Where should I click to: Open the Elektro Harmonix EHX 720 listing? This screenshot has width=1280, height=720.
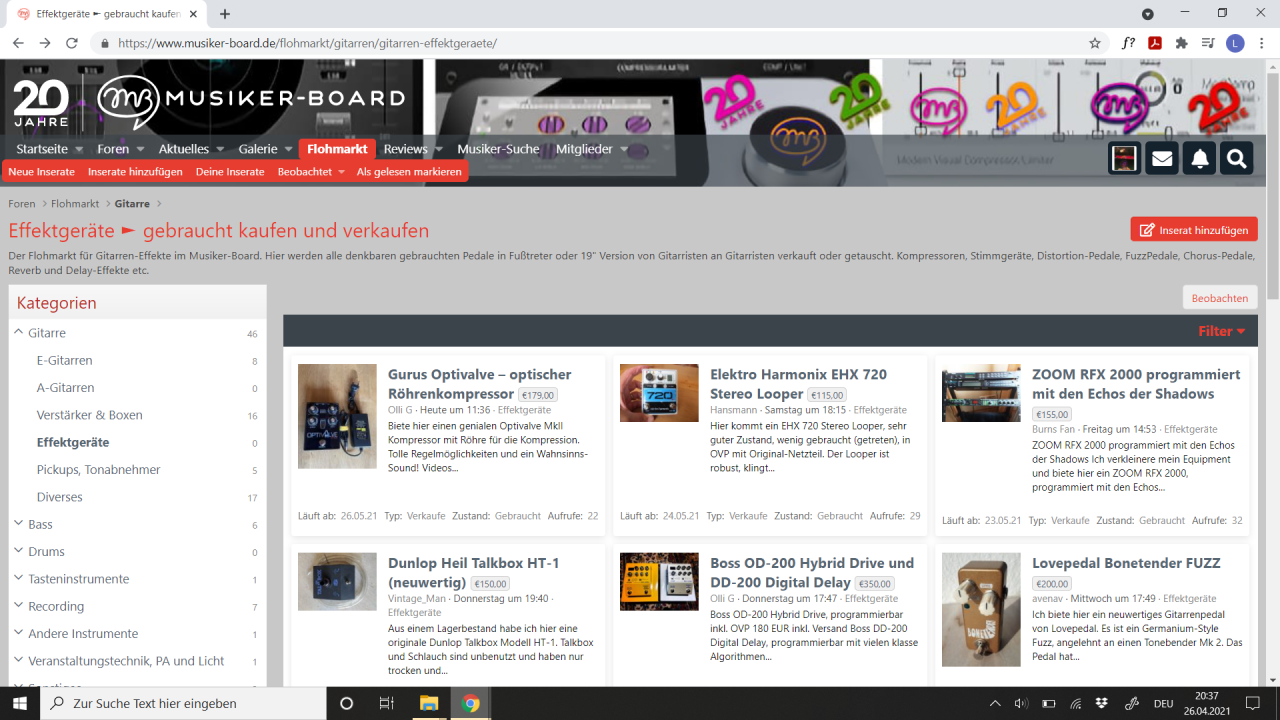[798, 384]
